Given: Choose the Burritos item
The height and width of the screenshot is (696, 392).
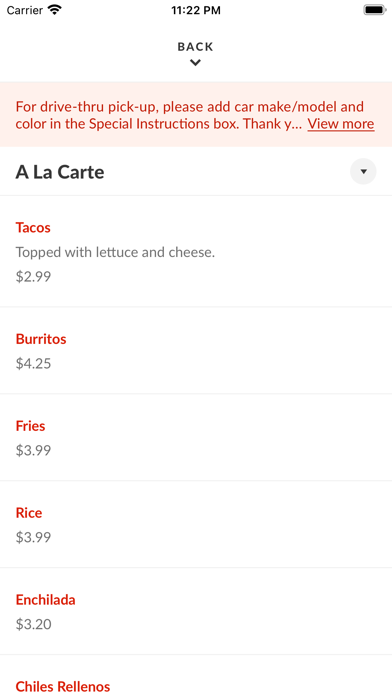Looking at the screenshot, I should tap(196, 350).
